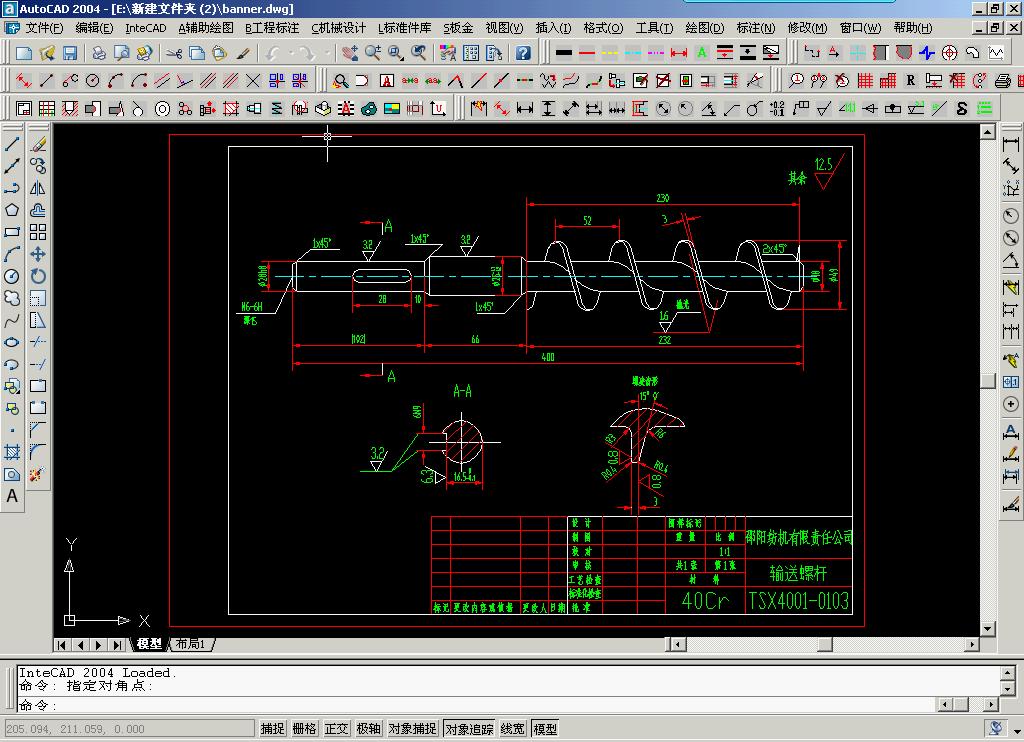
Task: Click the bold R icon in toolbar
Action: click(x=910, y=81)
